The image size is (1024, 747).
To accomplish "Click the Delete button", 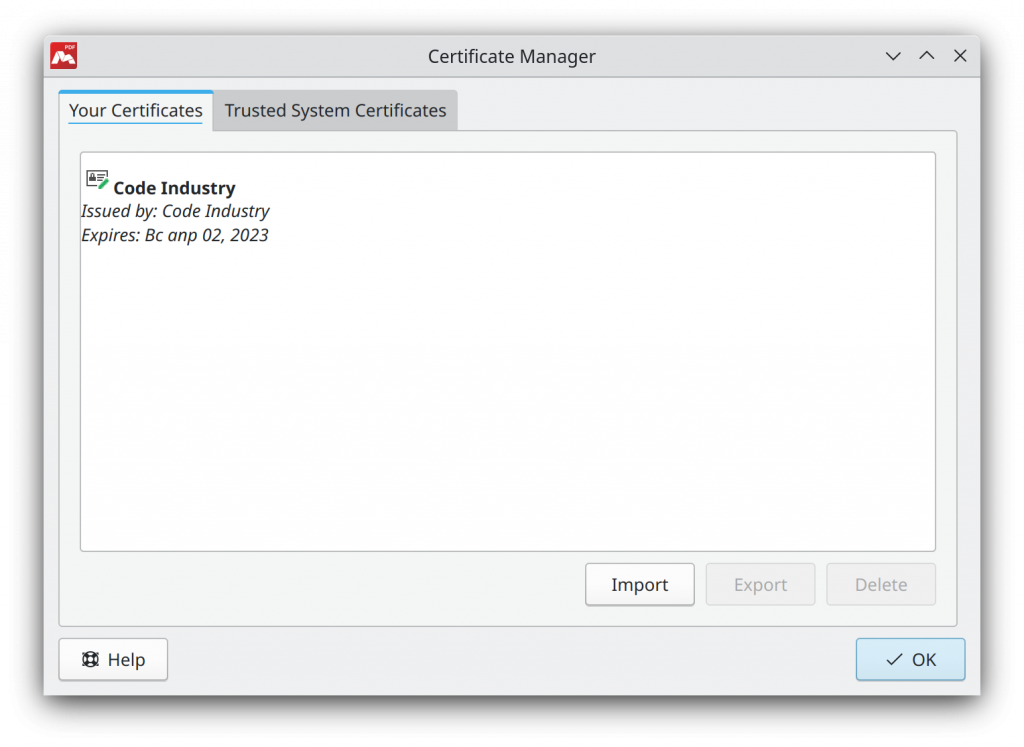I will [x=881, y=584].
